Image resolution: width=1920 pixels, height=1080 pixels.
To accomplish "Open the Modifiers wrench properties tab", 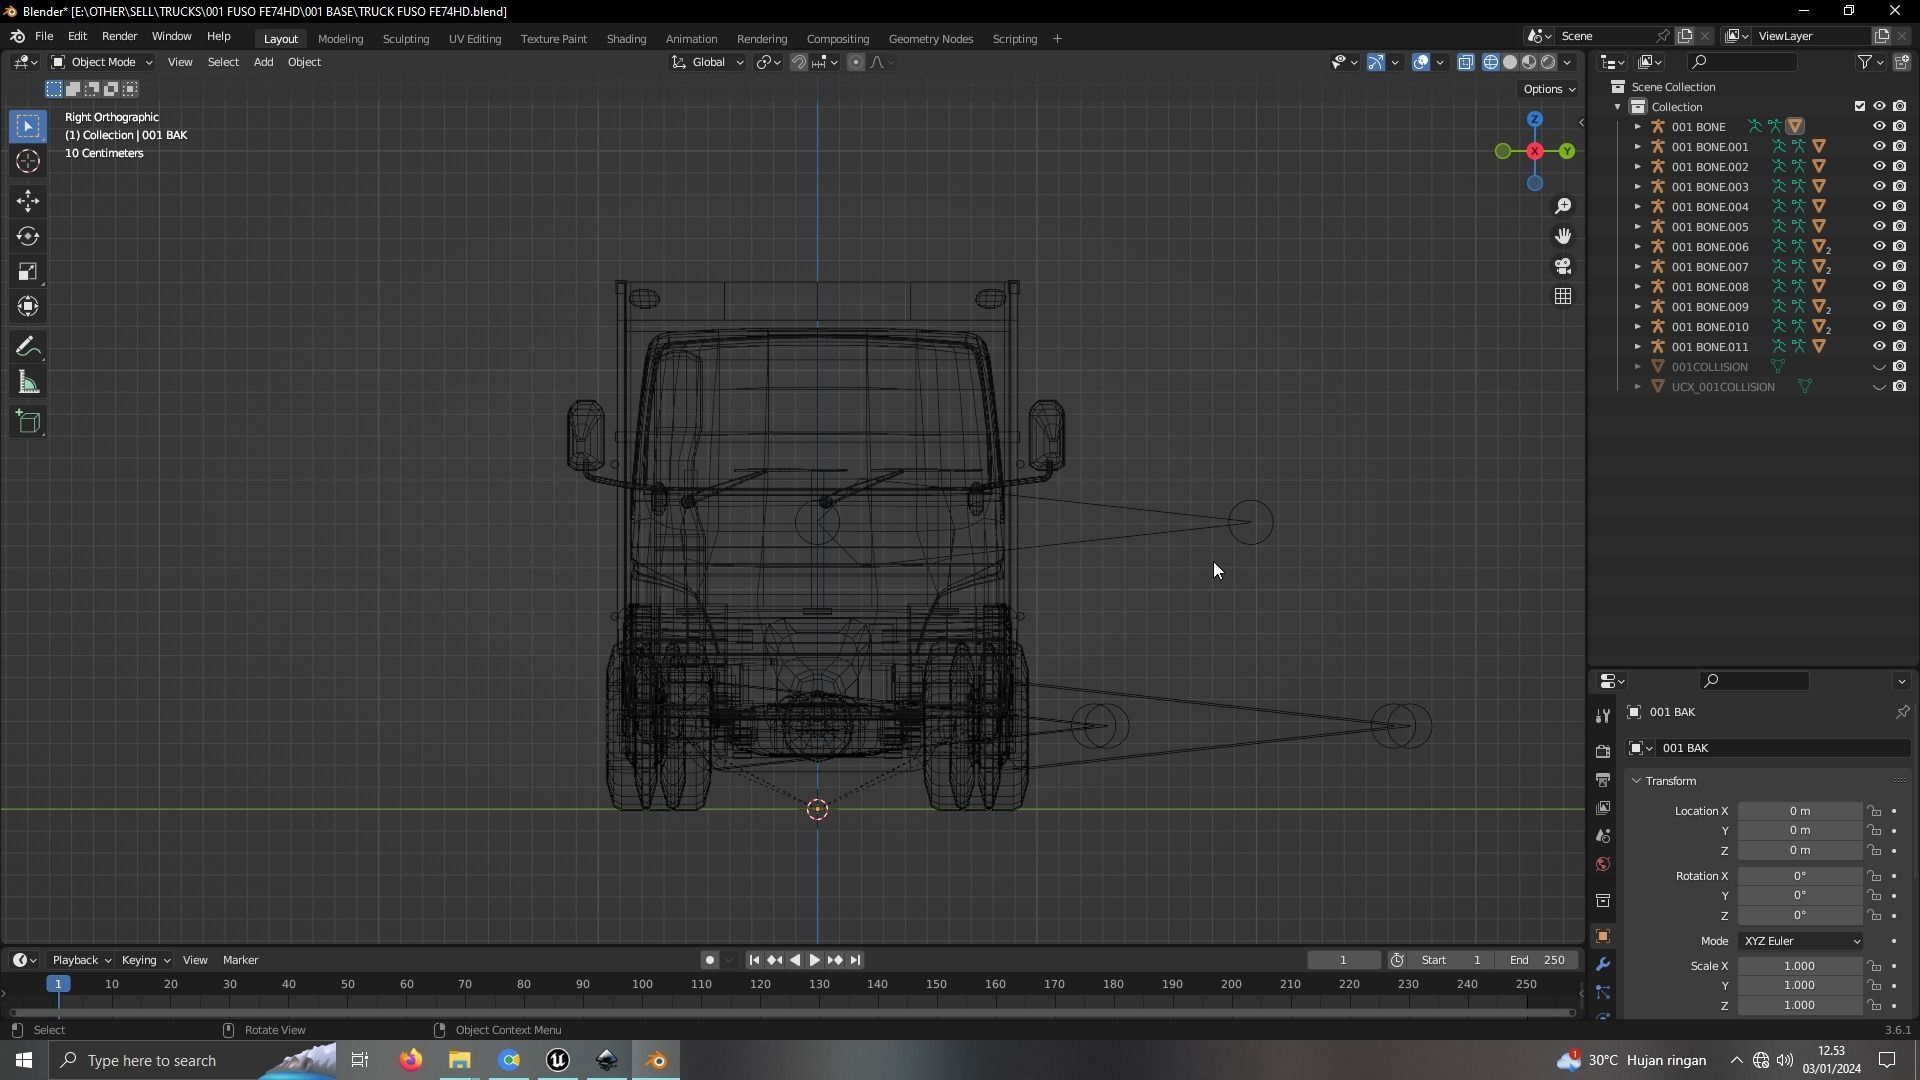I will click(1603, 964).
